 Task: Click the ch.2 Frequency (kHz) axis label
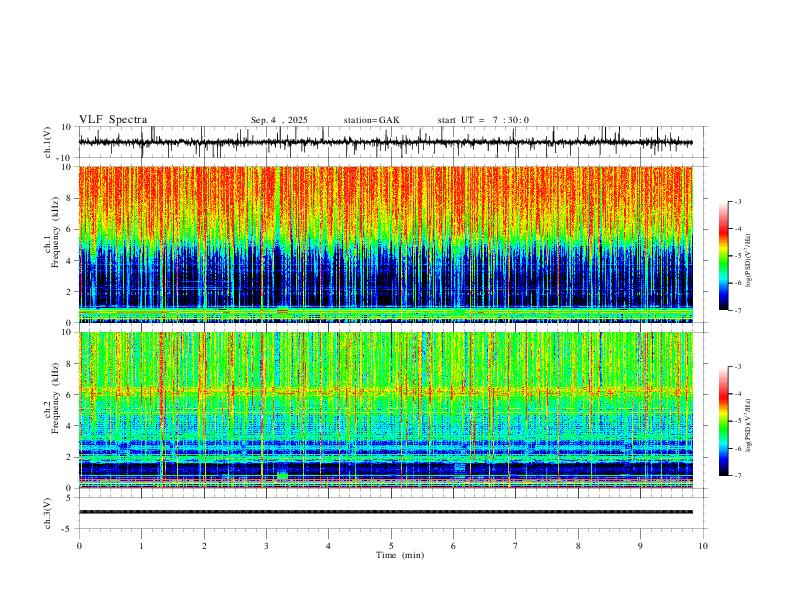click(52, 398)
